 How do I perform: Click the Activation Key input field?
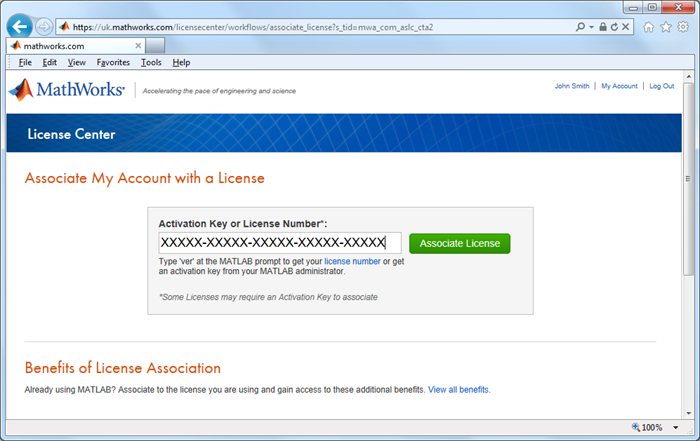point(279,243)
